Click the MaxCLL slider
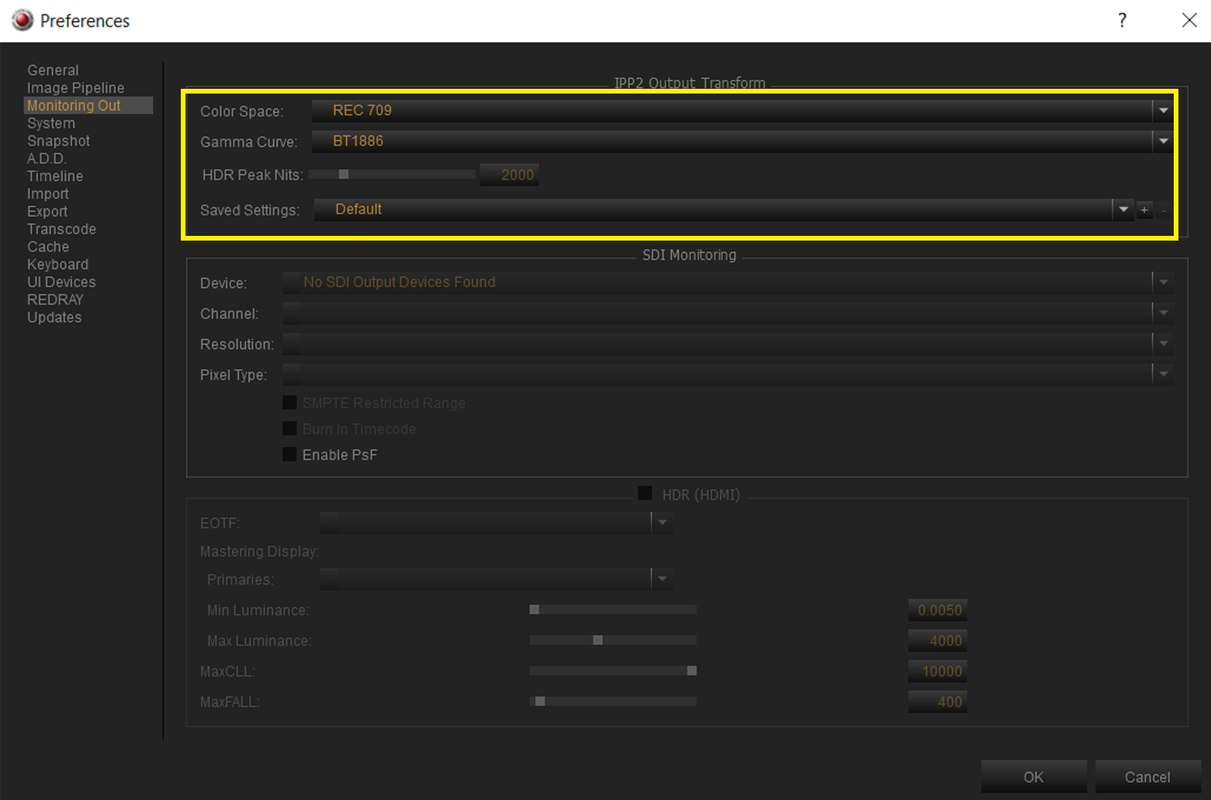This screenshot has width=1211, height=800. coord(613,671)
